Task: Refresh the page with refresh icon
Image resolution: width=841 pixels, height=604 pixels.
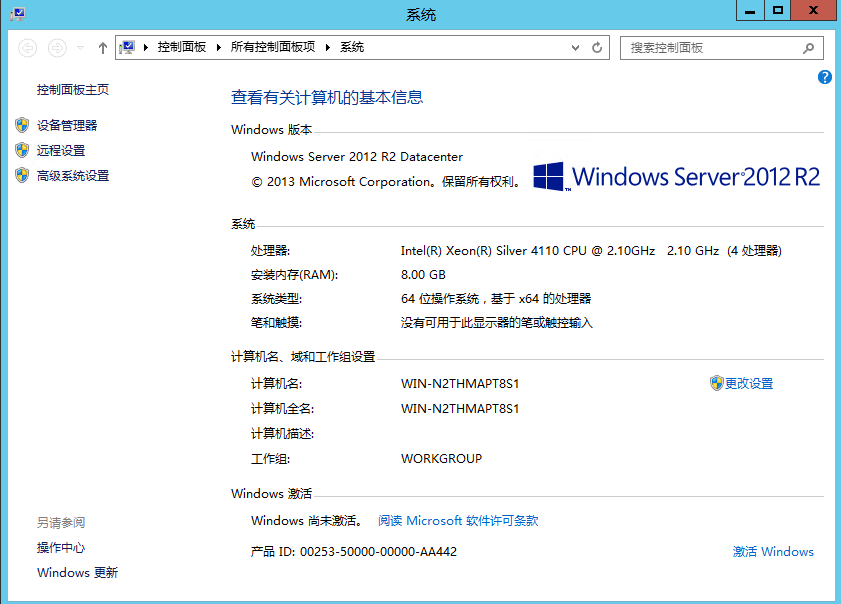Action: tap(597, 48)
